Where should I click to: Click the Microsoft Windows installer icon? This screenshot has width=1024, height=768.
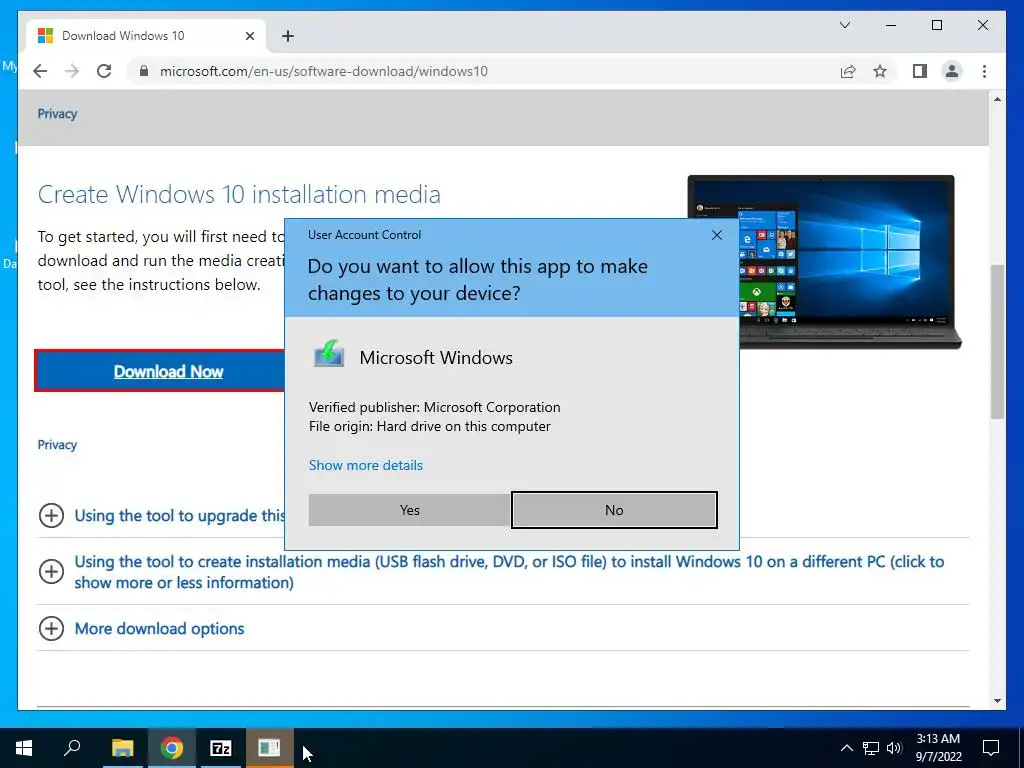[x=329, y=353]
